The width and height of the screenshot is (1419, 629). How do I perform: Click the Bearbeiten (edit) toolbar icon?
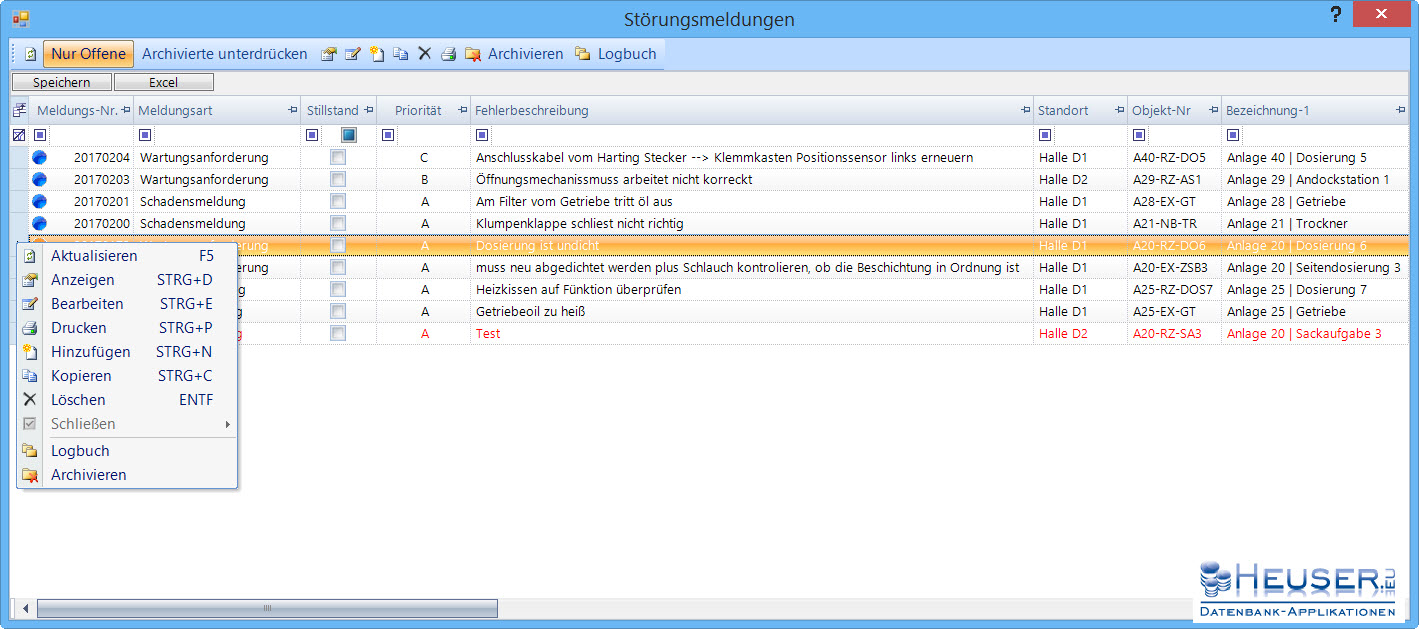coord(352,54)
